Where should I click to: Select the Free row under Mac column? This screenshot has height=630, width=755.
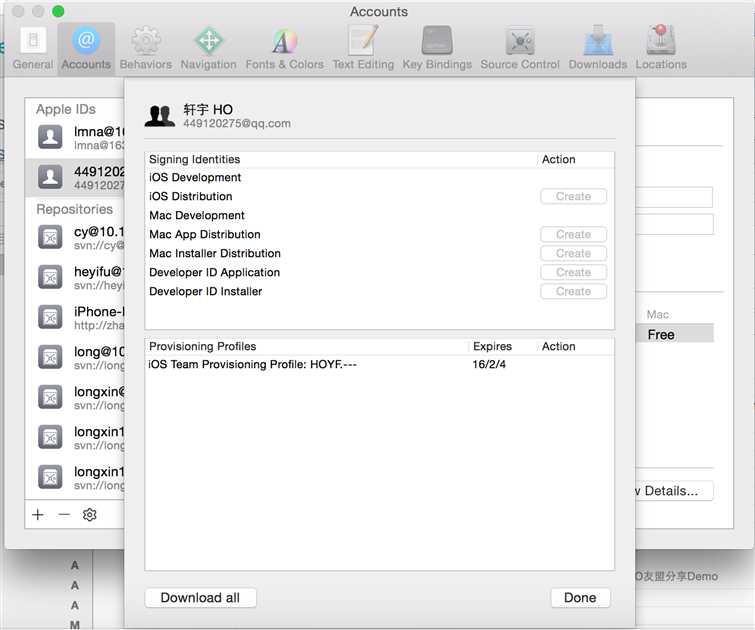click(x=674, y=334)
